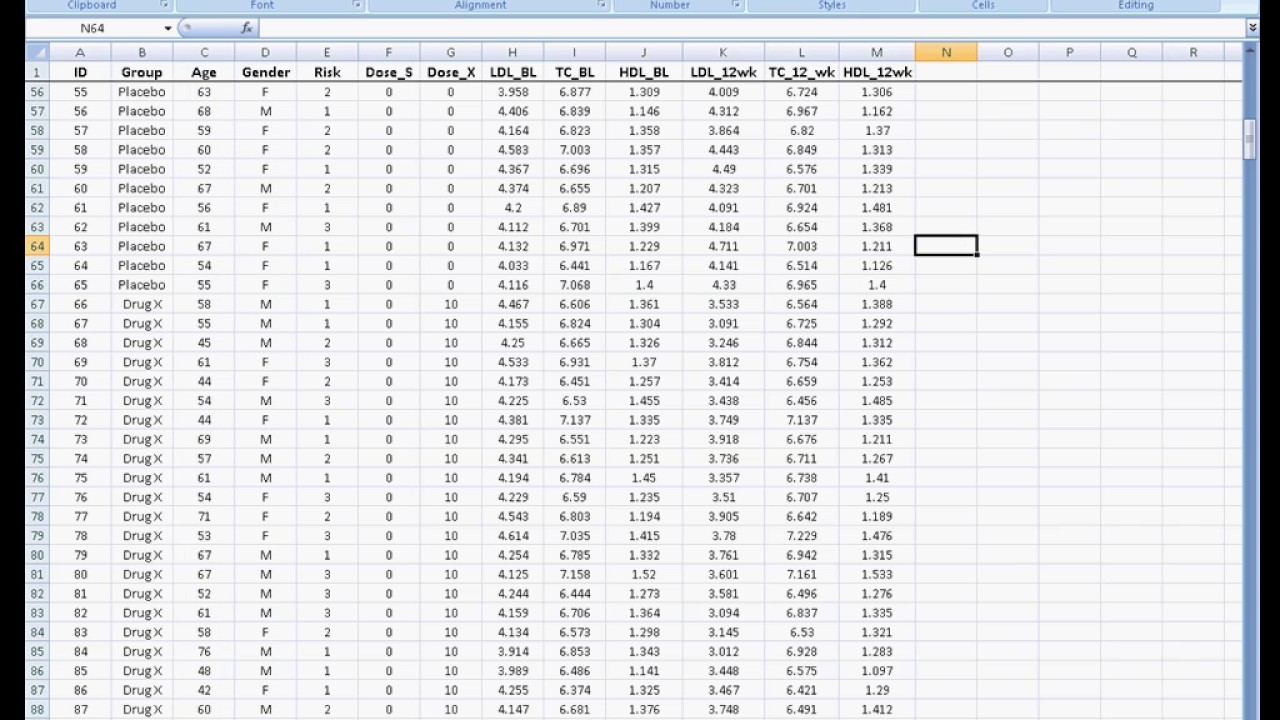The image size is (1280, 720).
Task: Click the TC_12_wk header cell
Action: (x=801, y=72)
